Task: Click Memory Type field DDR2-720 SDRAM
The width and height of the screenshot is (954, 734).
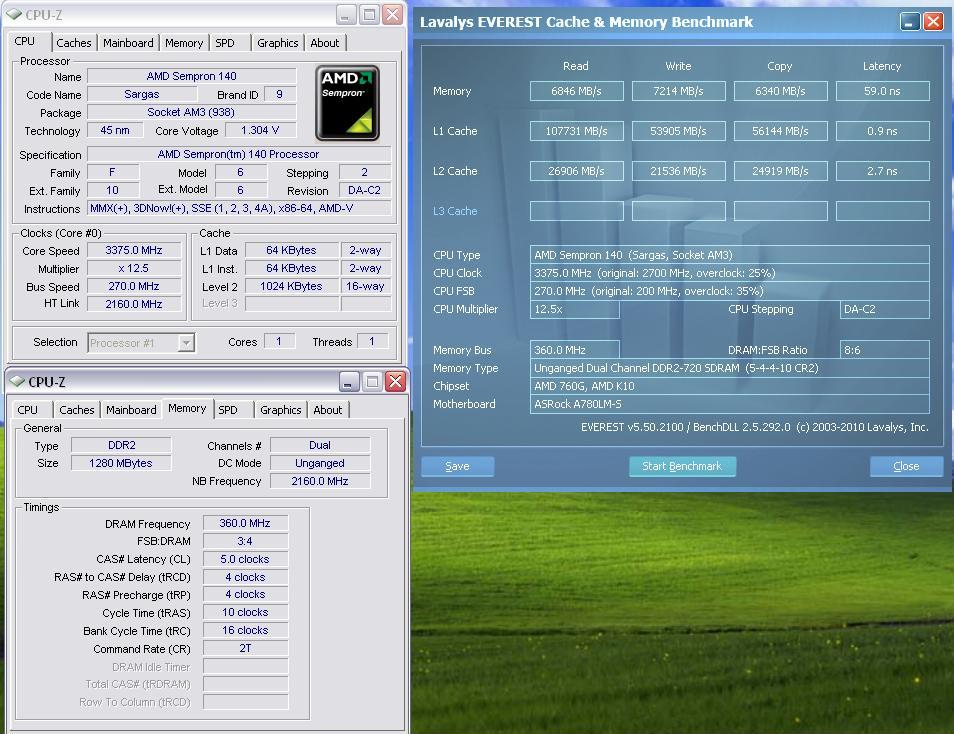Action: 729,368
